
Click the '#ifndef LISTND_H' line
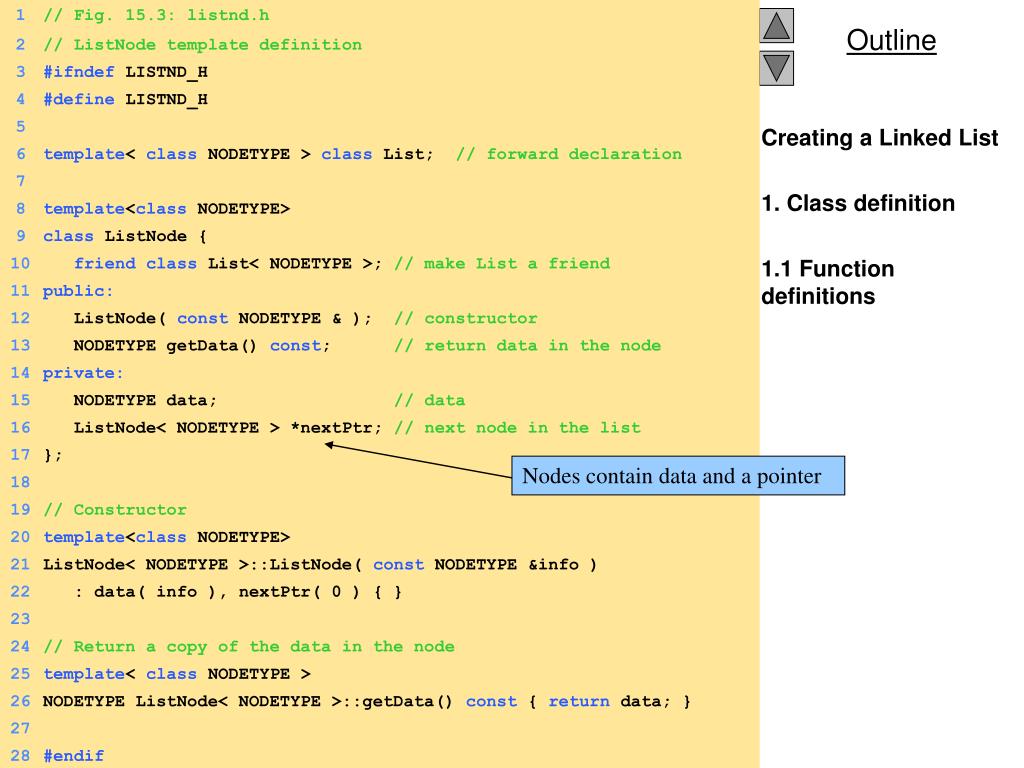125,72
